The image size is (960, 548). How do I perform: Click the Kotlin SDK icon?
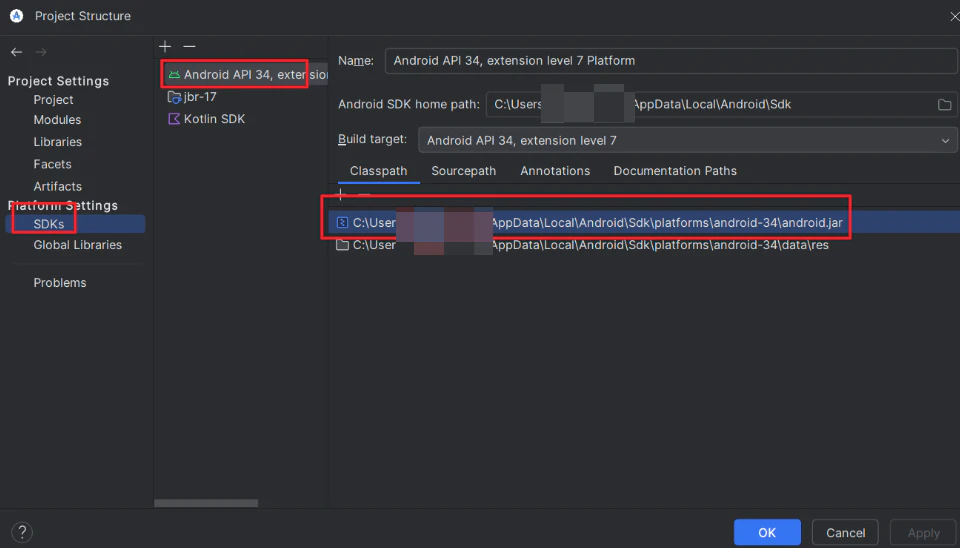point(174,119)
